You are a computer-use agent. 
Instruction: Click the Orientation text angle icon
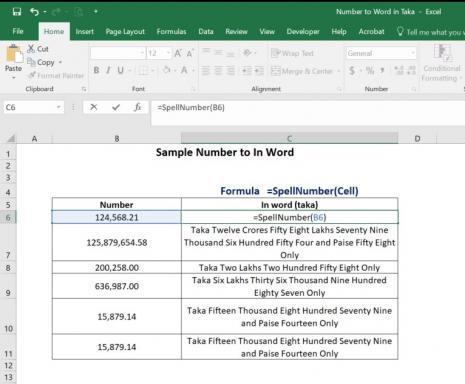pyautogui.click(x=247, y=52)
